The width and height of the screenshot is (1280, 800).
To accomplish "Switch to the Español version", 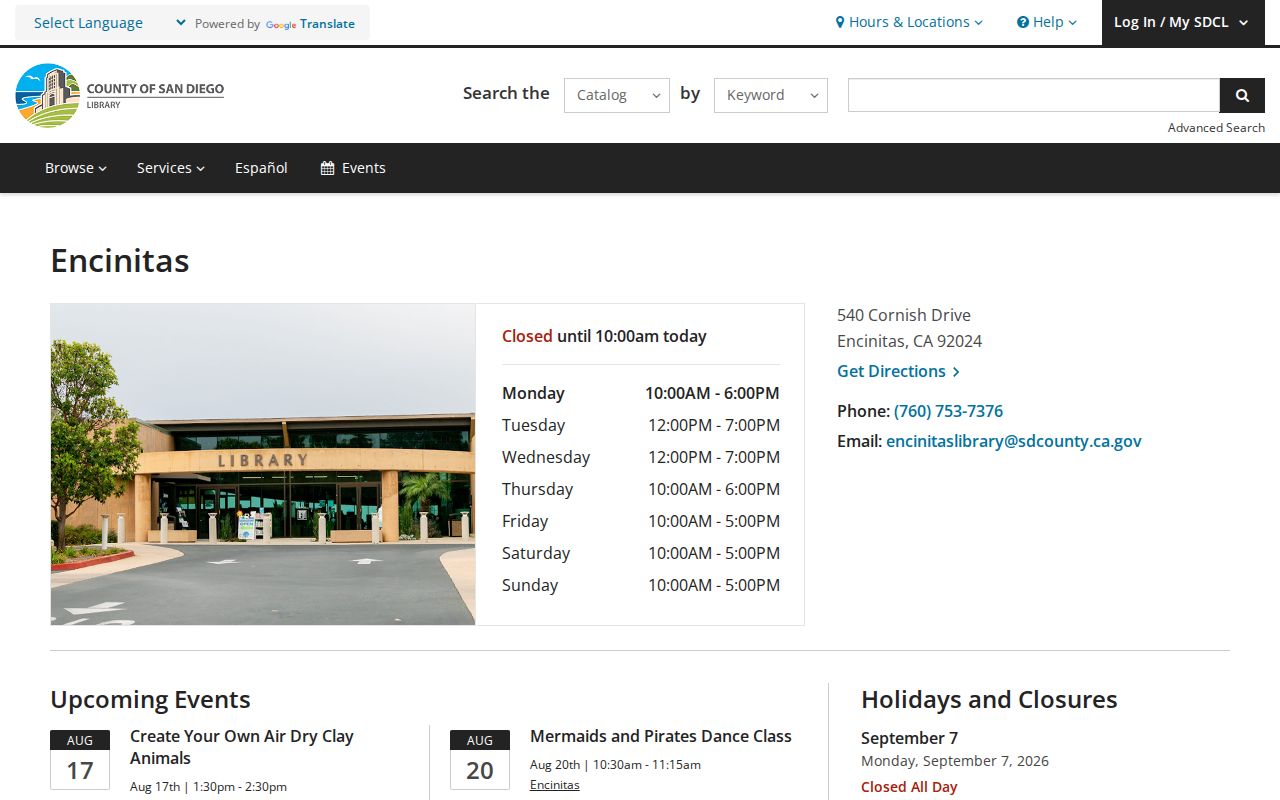I will click(261, 168).
